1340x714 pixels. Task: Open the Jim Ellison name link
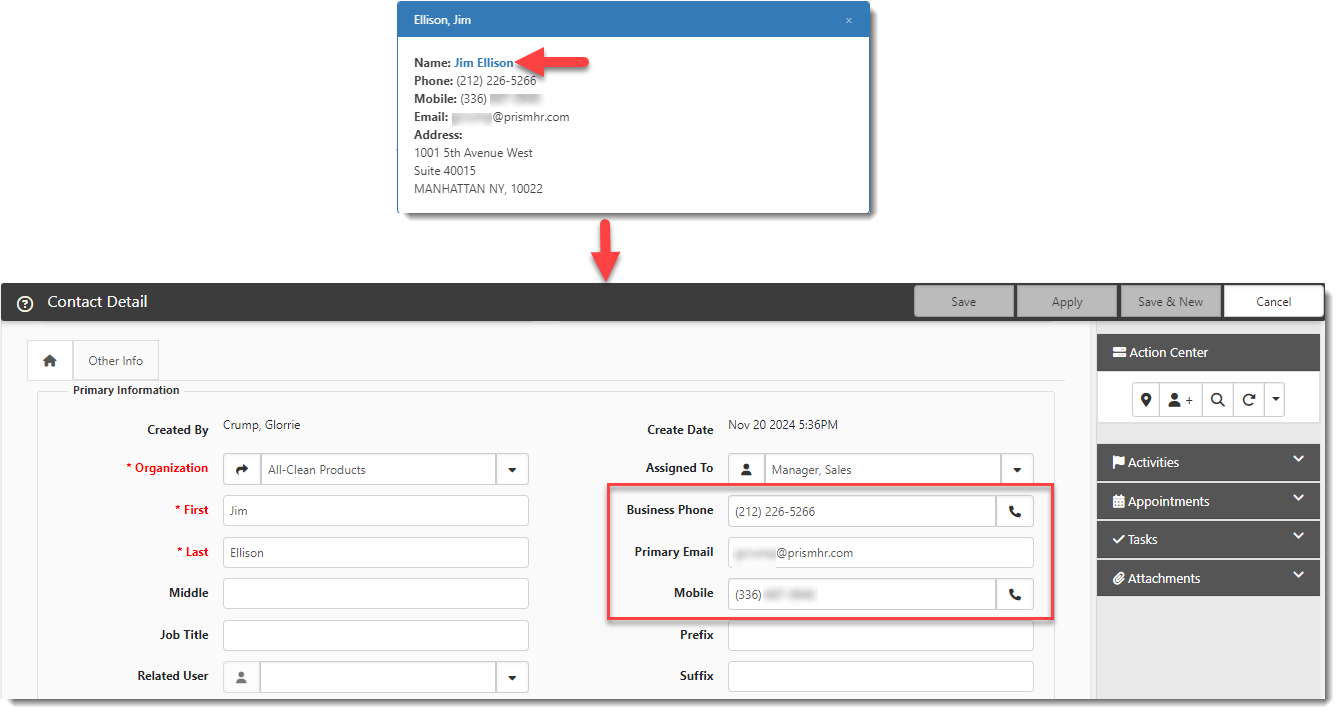pyautogui.click(x=483, y=63)
